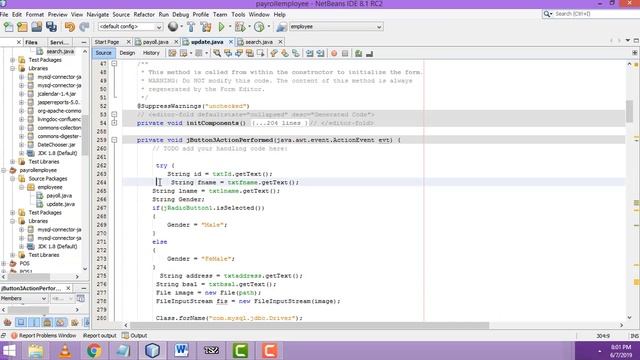This screenshot has width=640, height=360.
Task: Click the Profile Project clock icon
Action: point(259,27)
